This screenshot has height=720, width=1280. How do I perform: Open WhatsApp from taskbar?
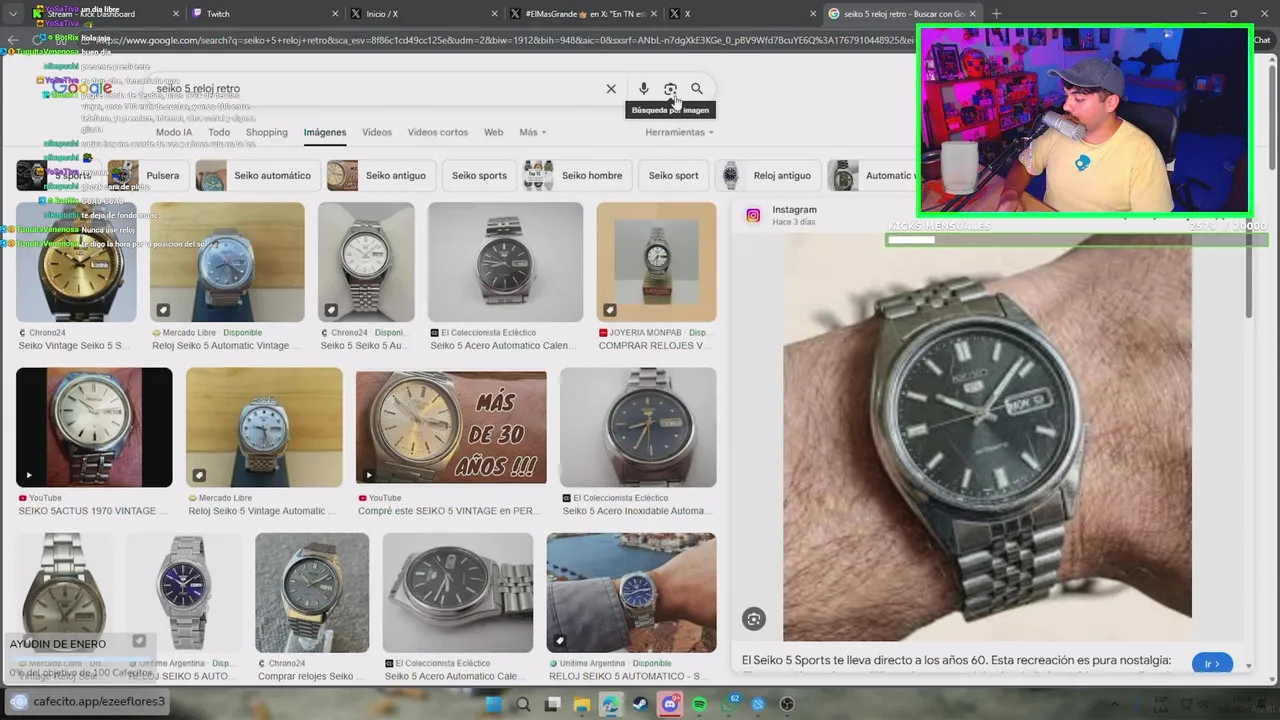click(729, 705)
